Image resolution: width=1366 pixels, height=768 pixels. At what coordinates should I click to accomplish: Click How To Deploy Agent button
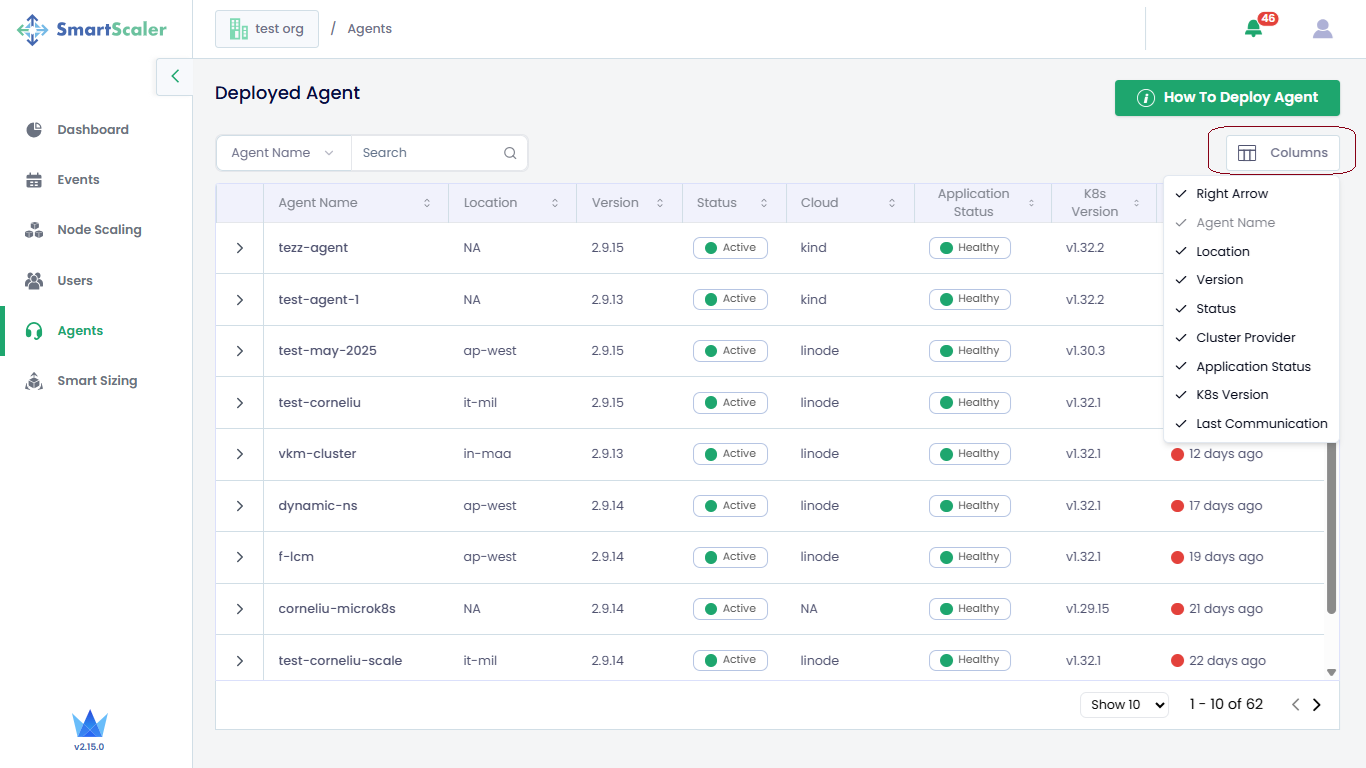click(x=1227, y=98)
